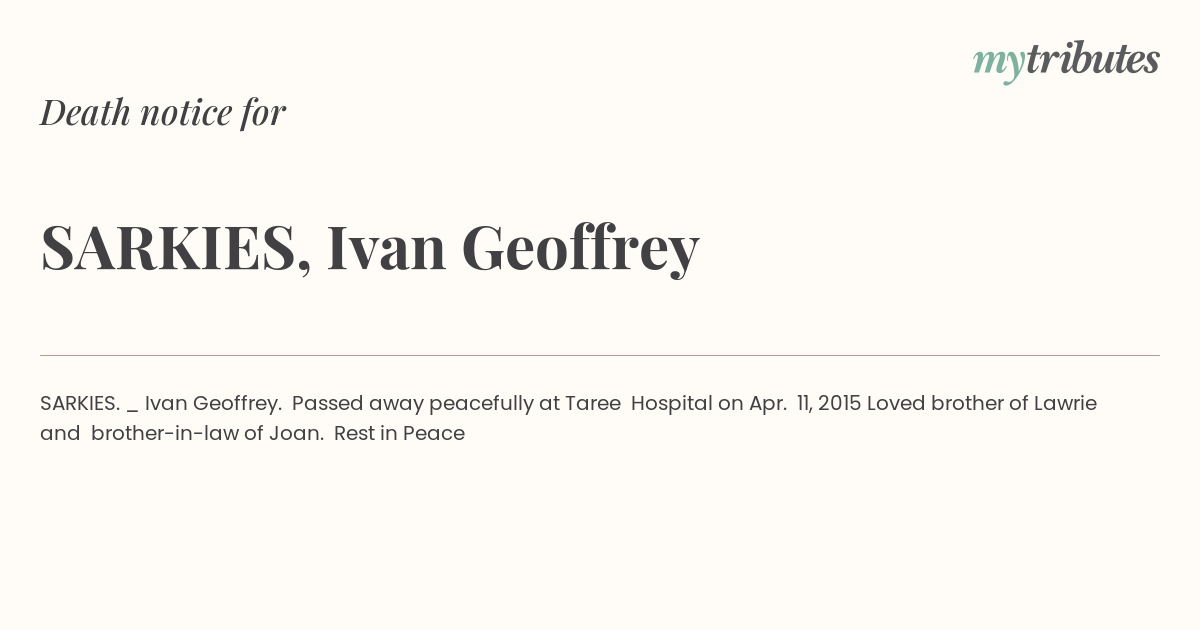This screenshot has height=630, width=1200.
Task: Click the horizontal divider line
Action: click(600, 355)
